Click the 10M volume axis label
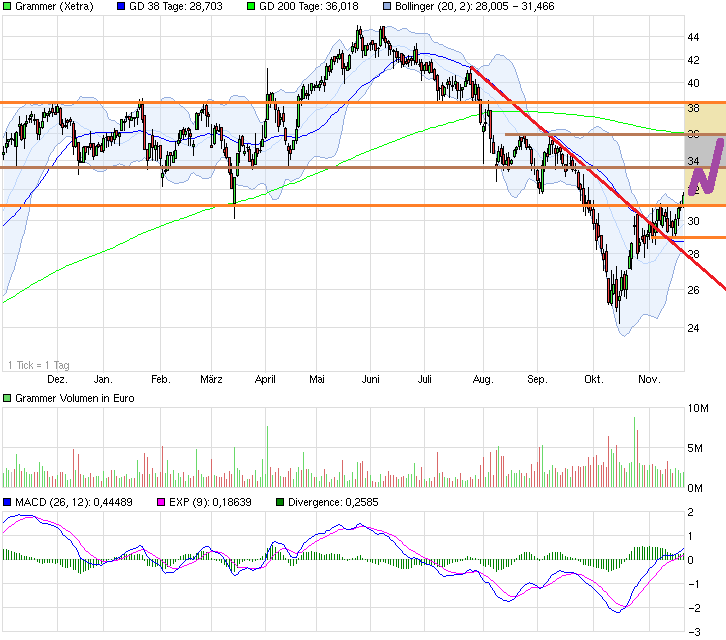The image size is (726, 640). click(697, 409)
